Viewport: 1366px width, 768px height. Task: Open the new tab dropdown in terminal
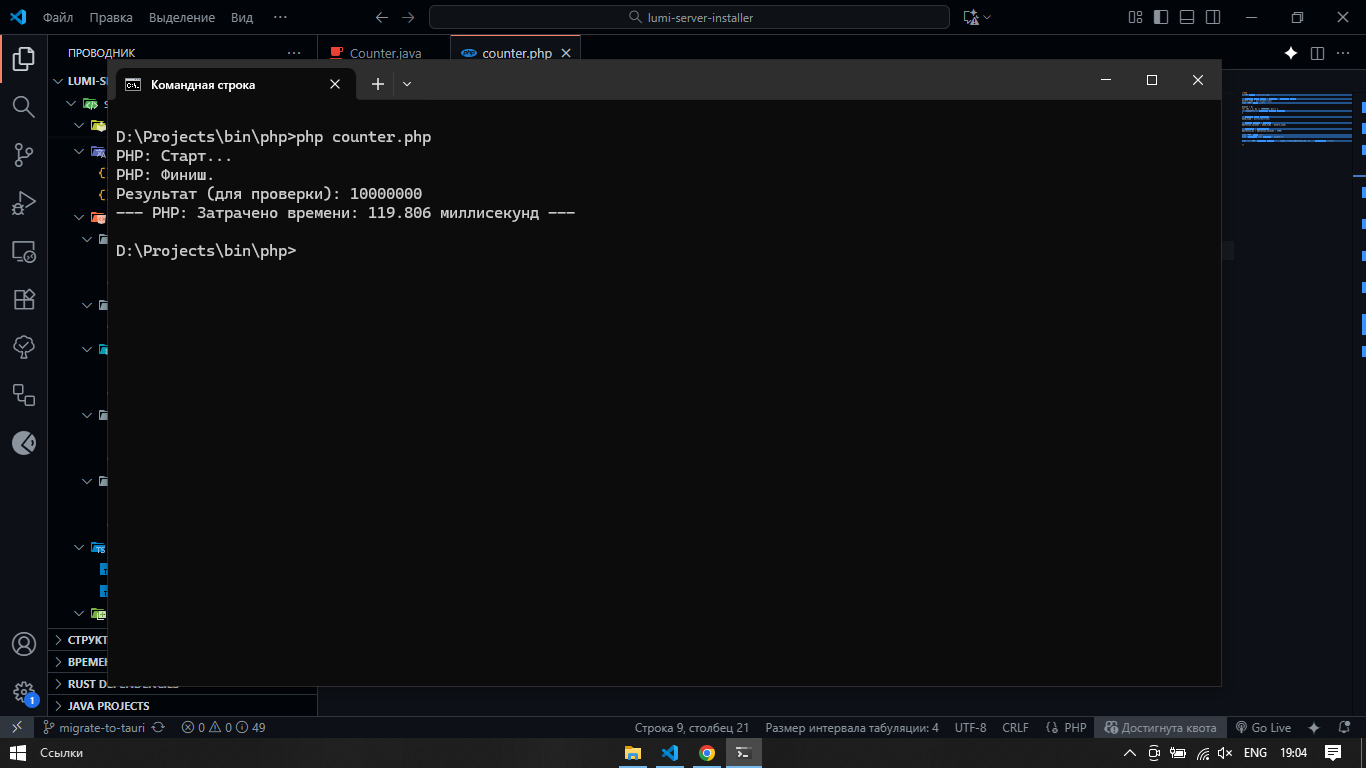[x=407, y=85]
